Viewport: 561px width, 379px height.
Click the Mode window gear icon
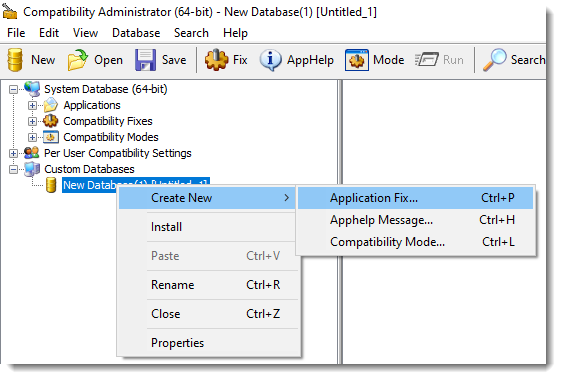(x=357, y=60)
